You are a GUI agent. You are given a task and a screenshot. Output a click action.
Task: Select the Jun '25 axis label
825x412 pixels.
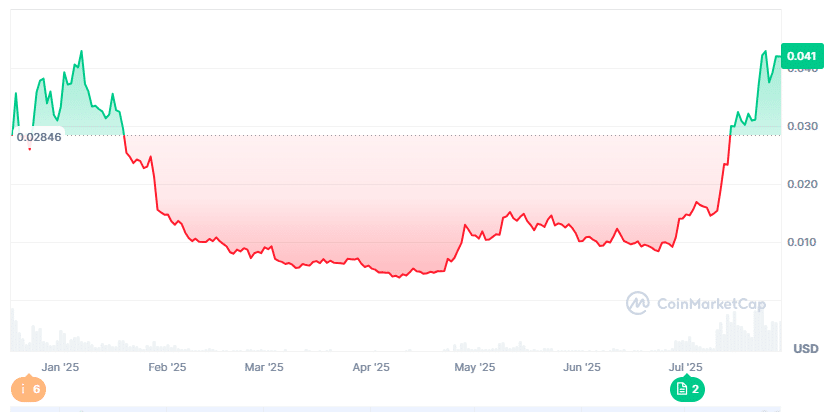[582, 367]
